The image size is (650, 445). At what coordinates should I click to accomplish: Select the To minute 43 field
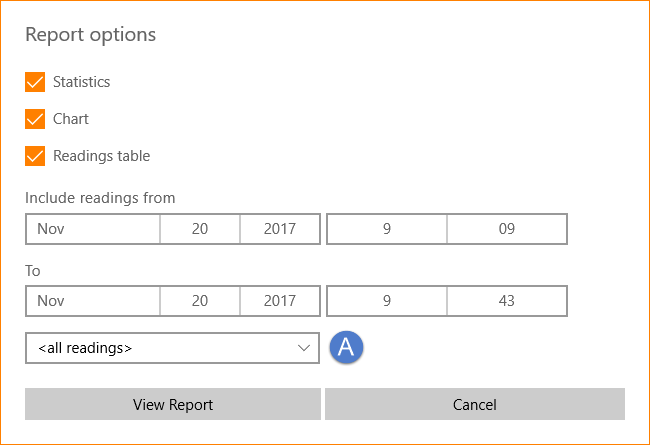click(x=507, y=301)
